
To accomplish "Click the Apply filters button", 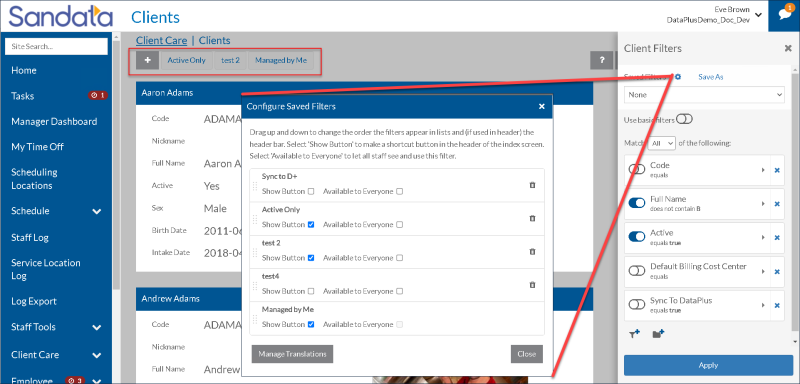I will 708,365.
